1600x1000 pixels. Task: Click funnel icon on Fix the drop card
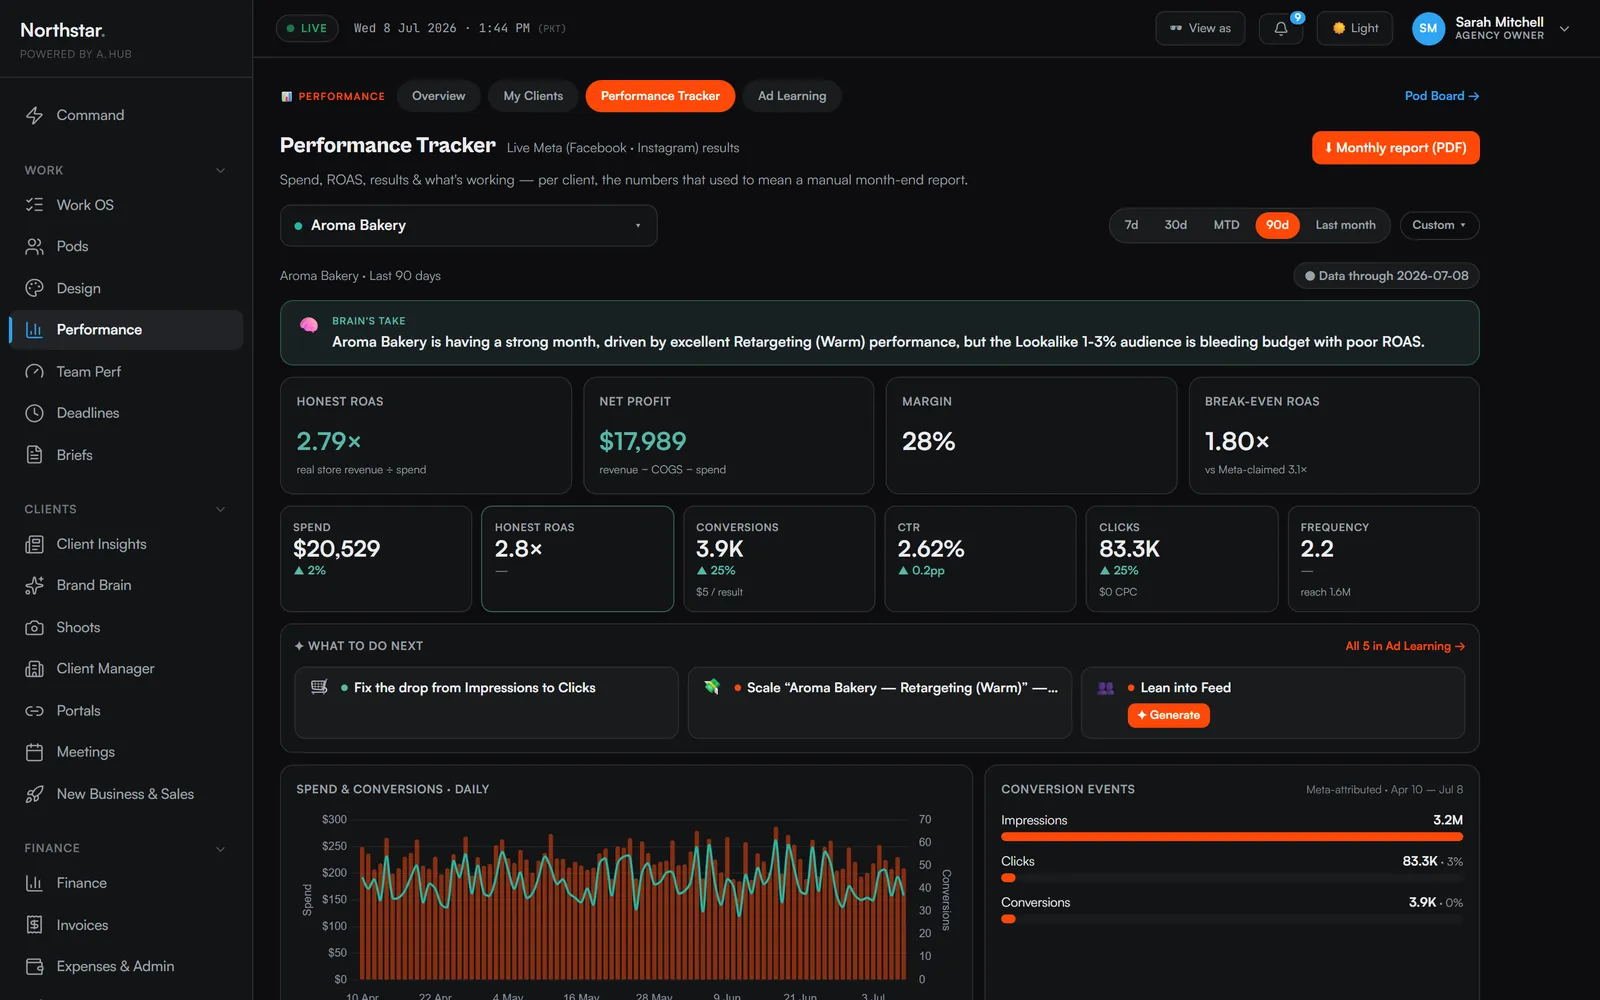[x=319, y=687]
